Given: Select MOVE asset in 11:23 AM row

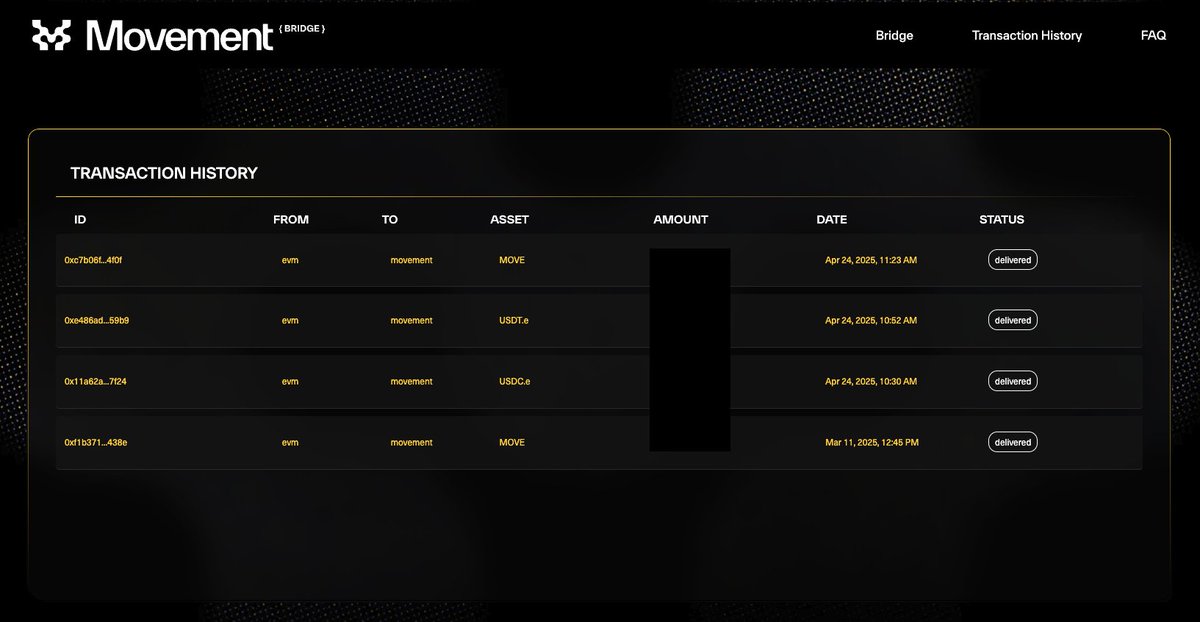Looking at the screenshot, I should tap(512, 260).
